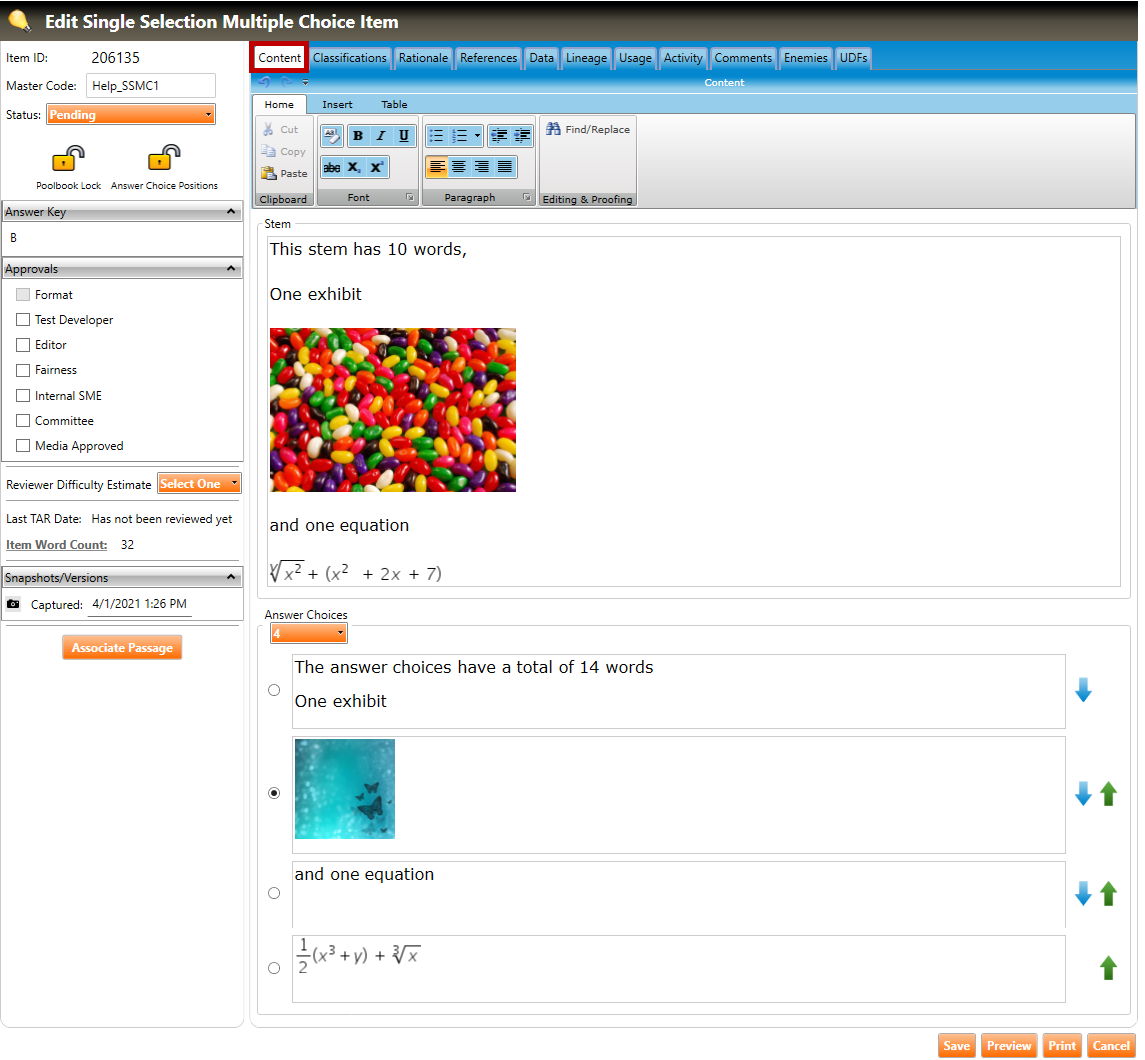Unlock the Poolbook Lock padlock
Screen dimensions: 1145x1060
click(68, 159)
